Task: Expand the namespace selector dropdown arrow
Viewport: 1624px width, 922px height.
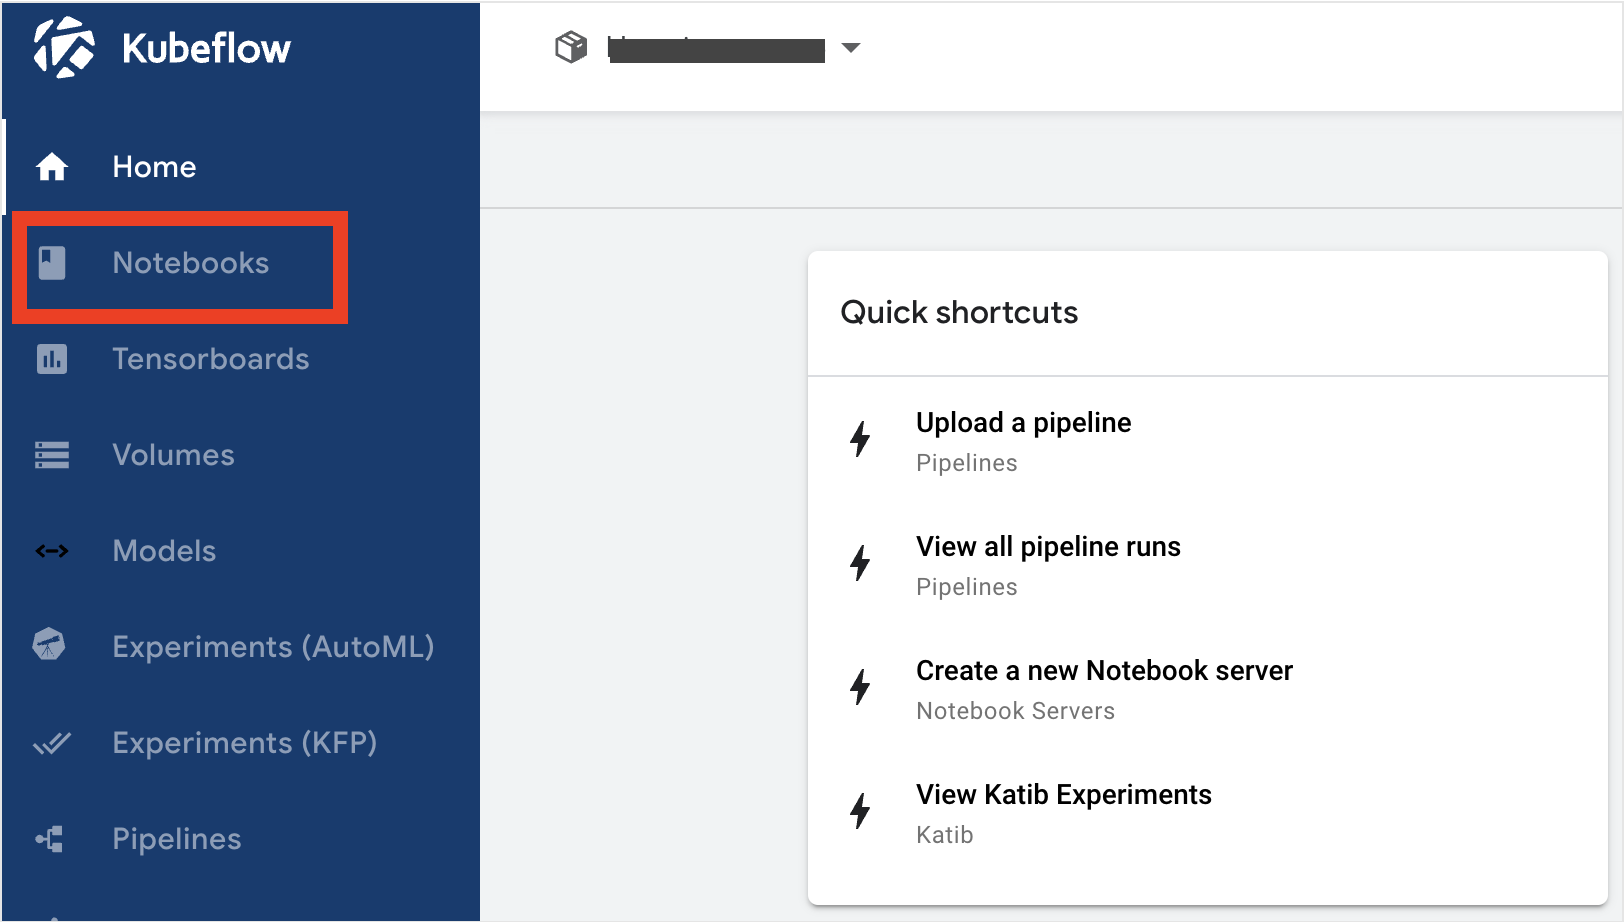Action: point(851,48)
